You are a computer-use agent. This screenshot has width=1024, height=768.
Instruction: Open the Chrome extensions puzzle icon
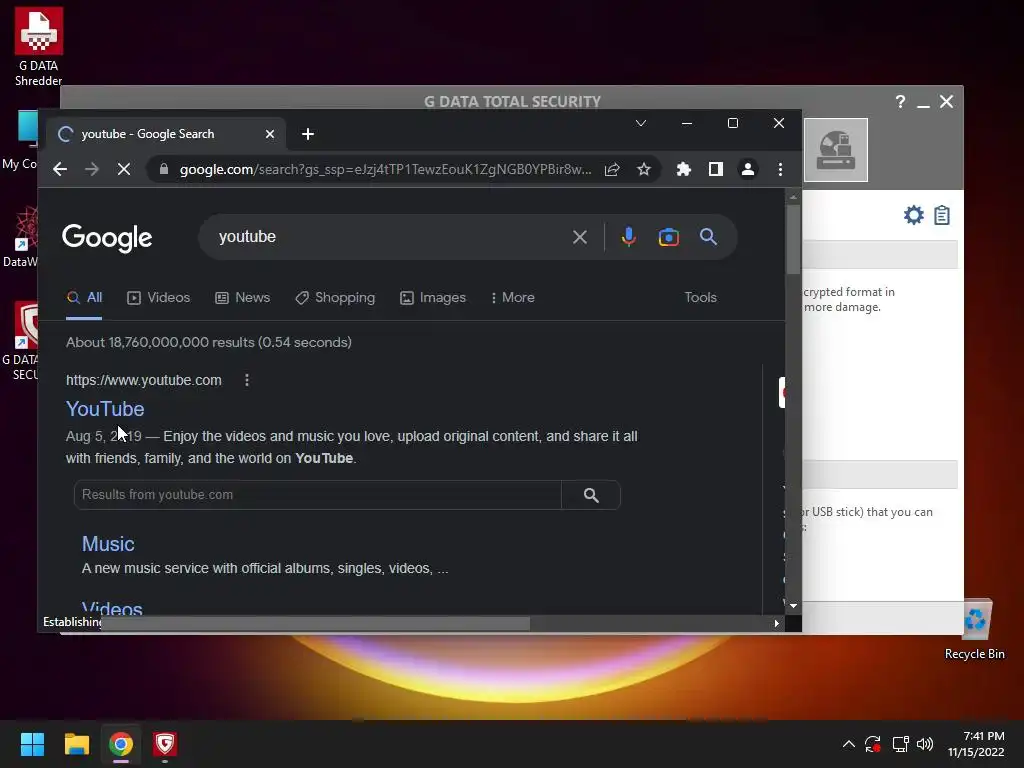tap(684, 170)
